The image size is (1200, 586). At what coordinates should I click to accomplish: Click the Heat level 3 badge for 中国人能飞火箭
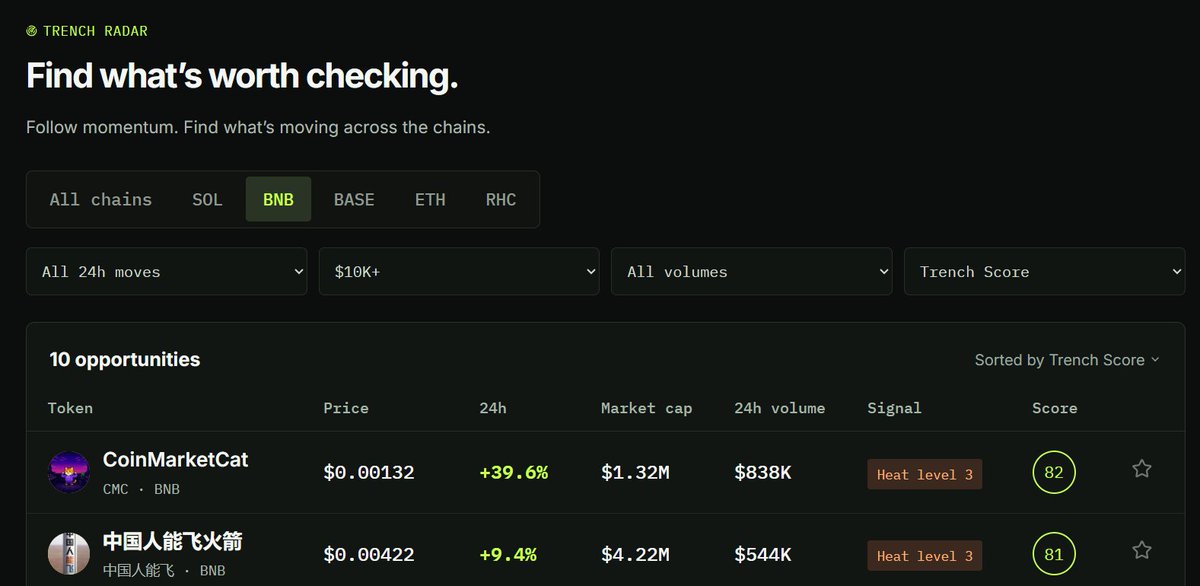924,555
